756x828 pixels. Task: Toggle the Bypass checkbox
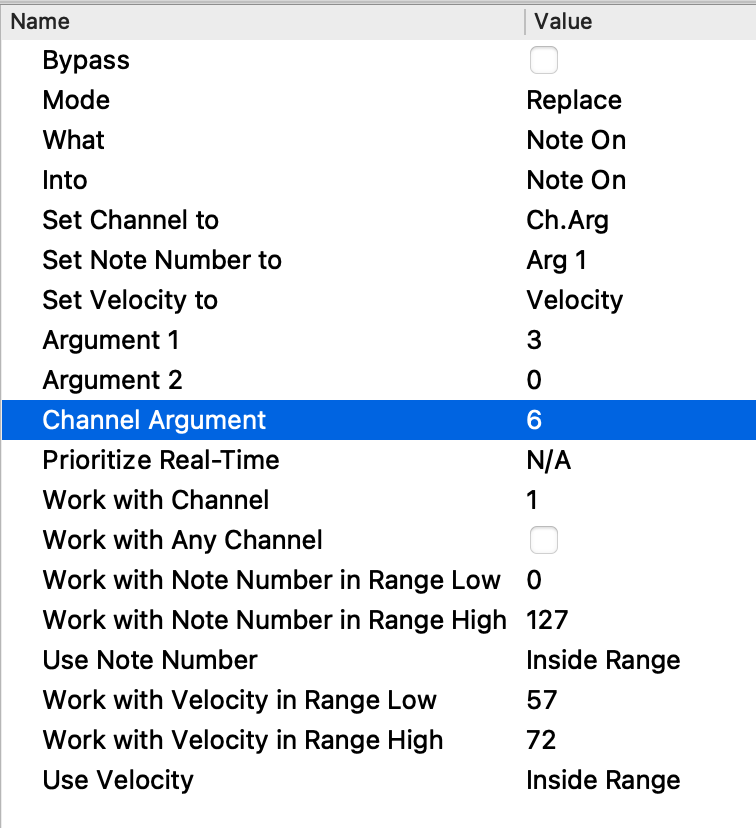[543, 61]
